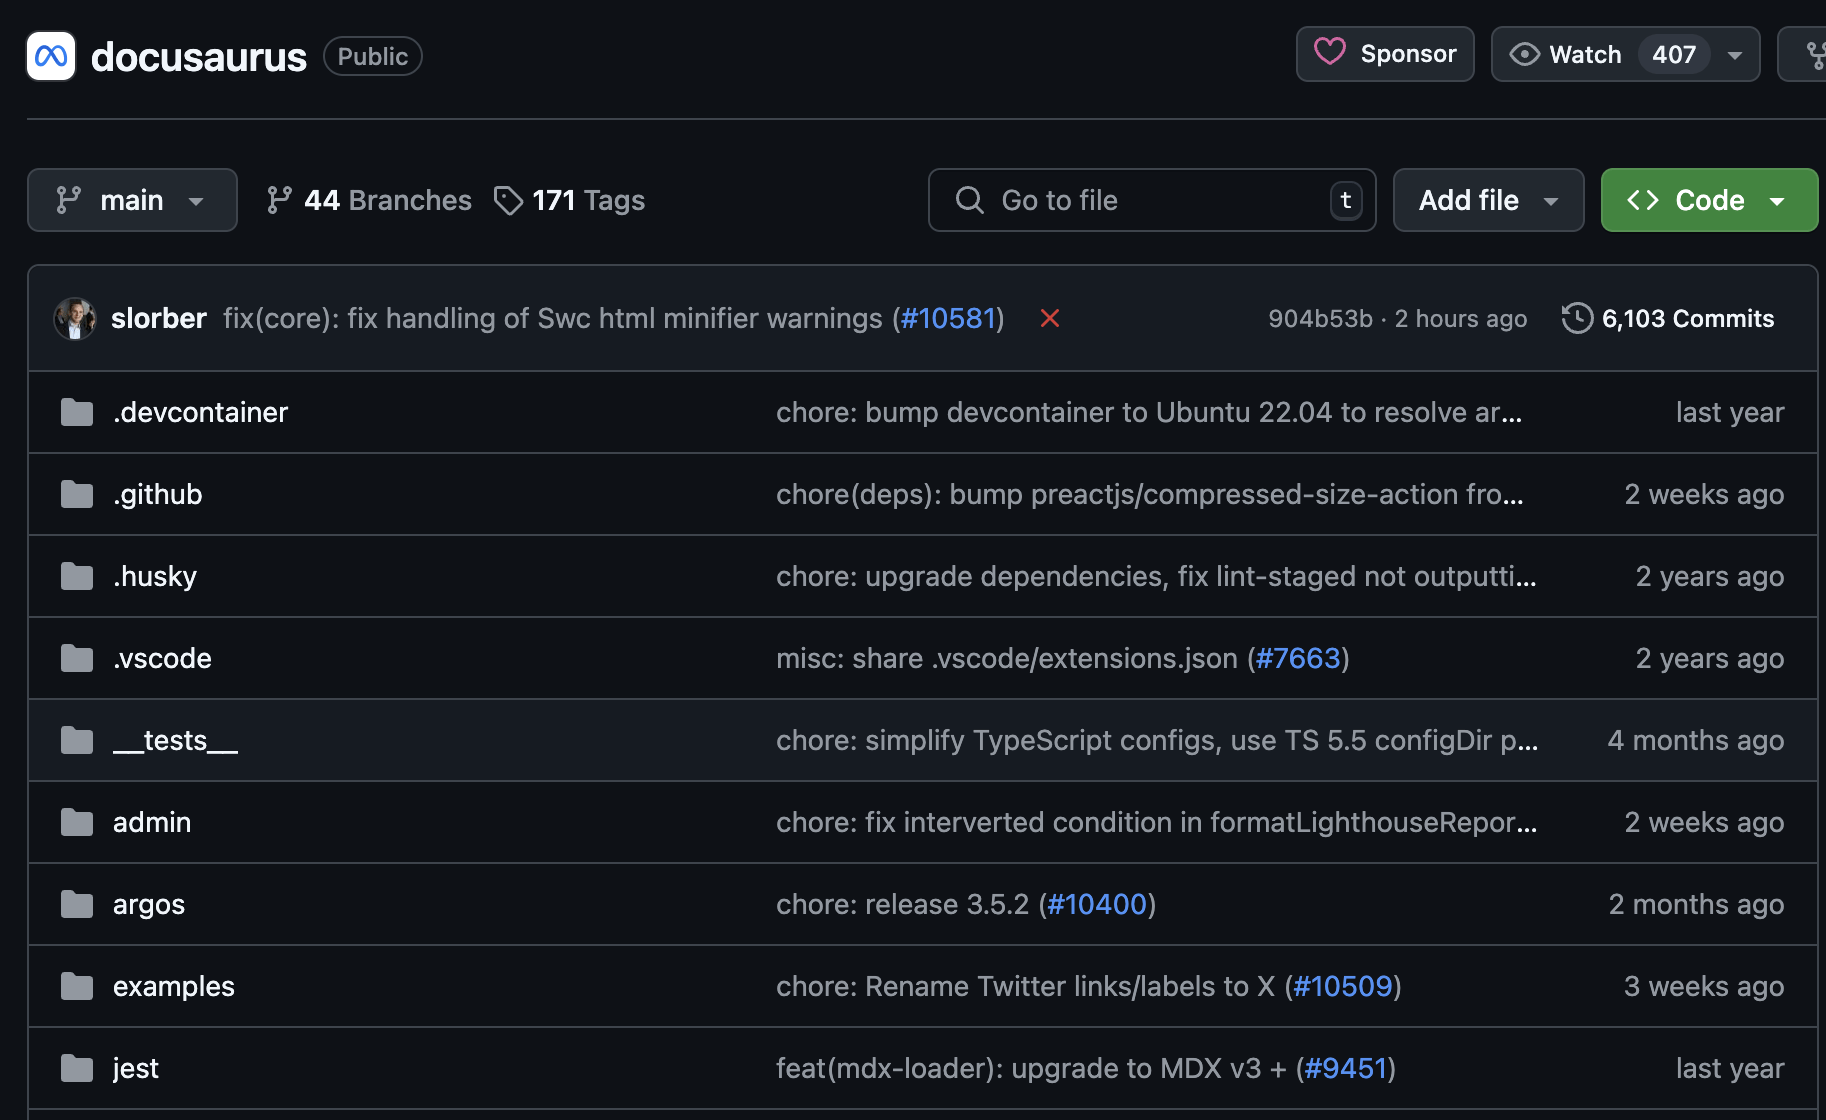Open the bump devcontainer to Ubuntu commit
This screenshot has height=1120, width=1826.
[x=1149, y=412]
